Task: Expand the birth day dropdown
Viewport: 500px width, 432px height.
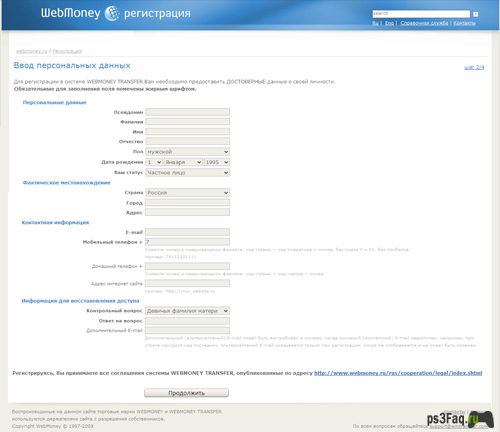Action: (x=154, y=162)
